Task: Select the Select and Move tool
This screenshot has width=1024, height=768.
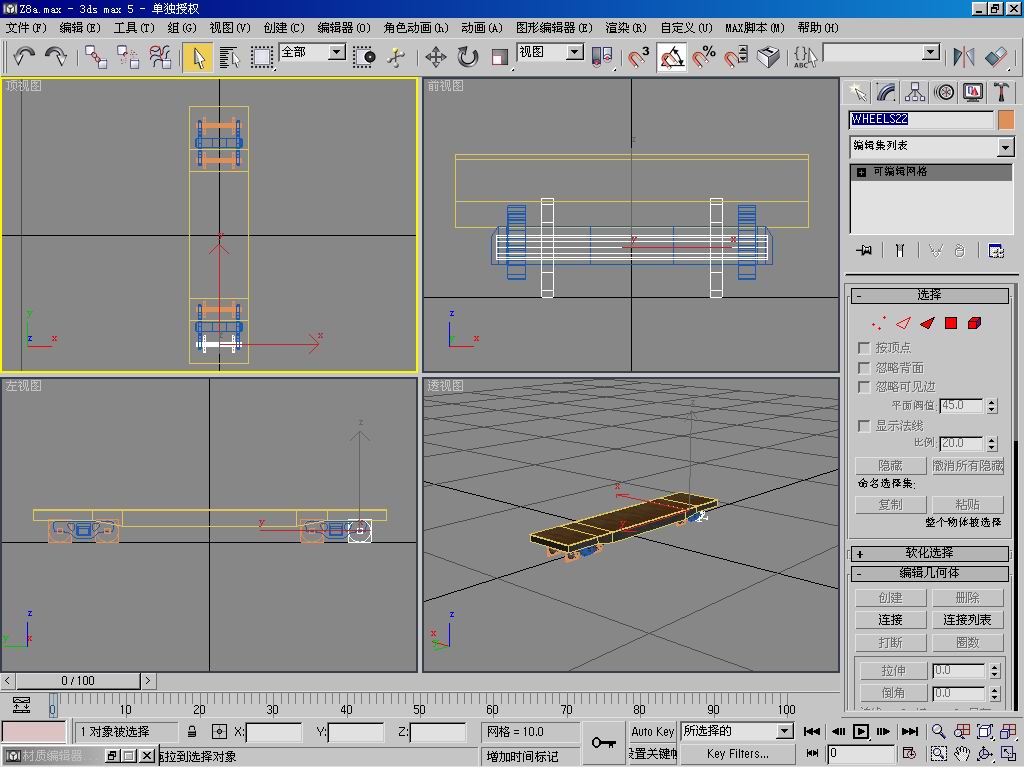Action: tap(436, 57)
